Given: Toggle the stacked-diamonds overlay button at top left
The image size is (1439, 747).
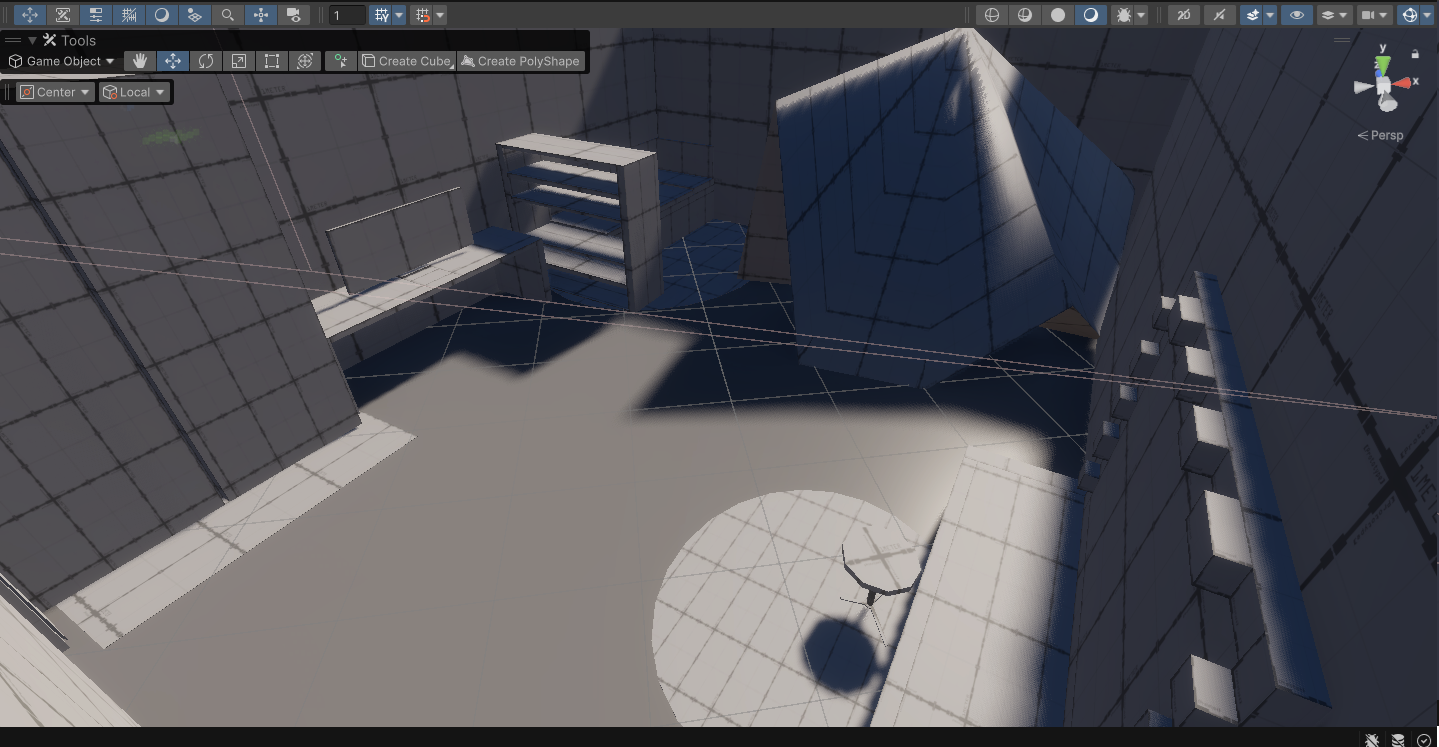Looking at the screenshot, I should (x=195, y=15).
